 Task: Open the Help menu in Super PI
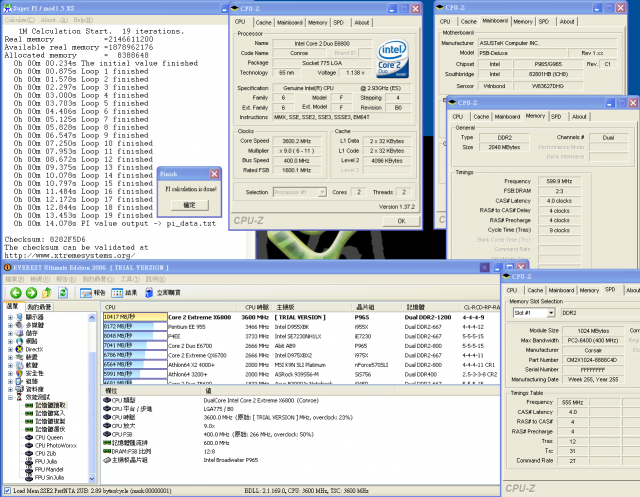point(83,20)
